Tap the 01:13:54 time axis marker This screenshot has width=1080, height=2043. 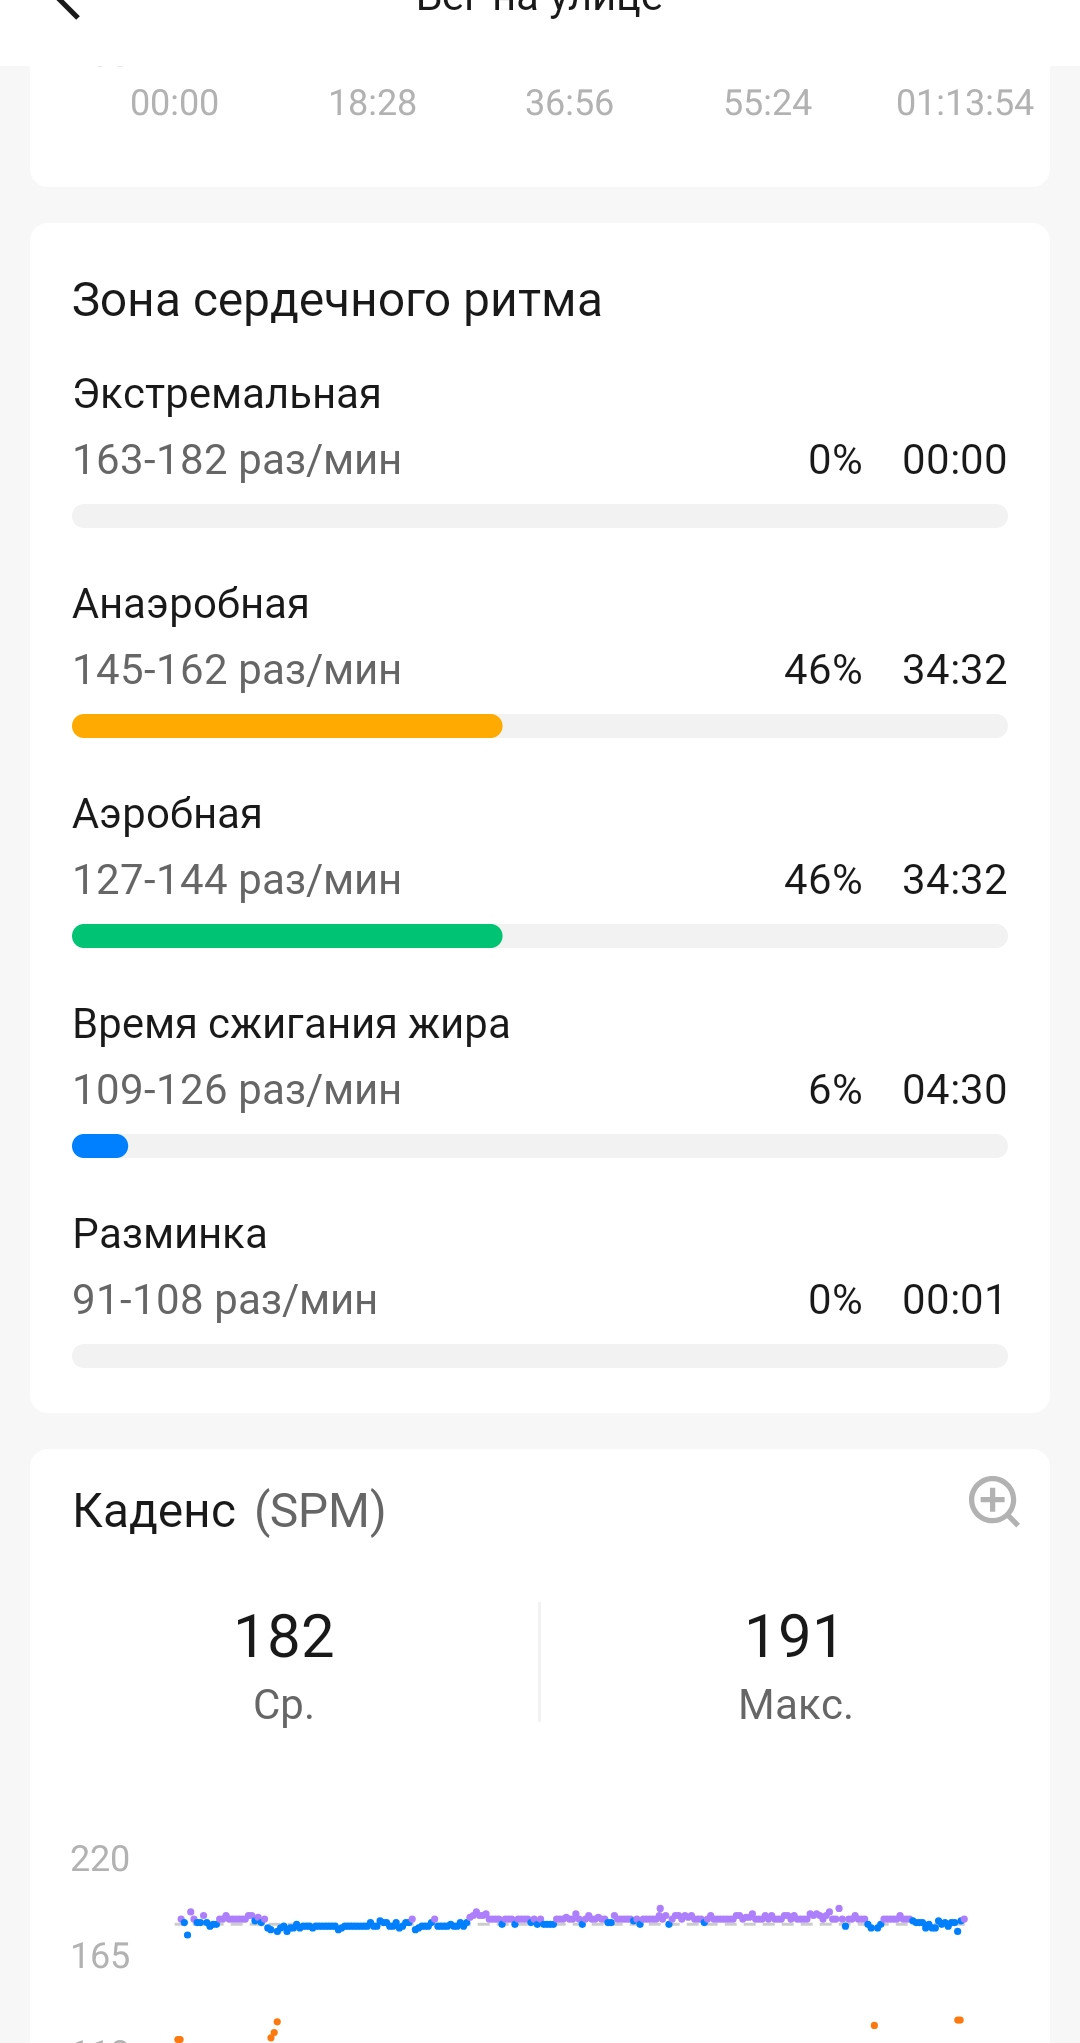point(965,103)
